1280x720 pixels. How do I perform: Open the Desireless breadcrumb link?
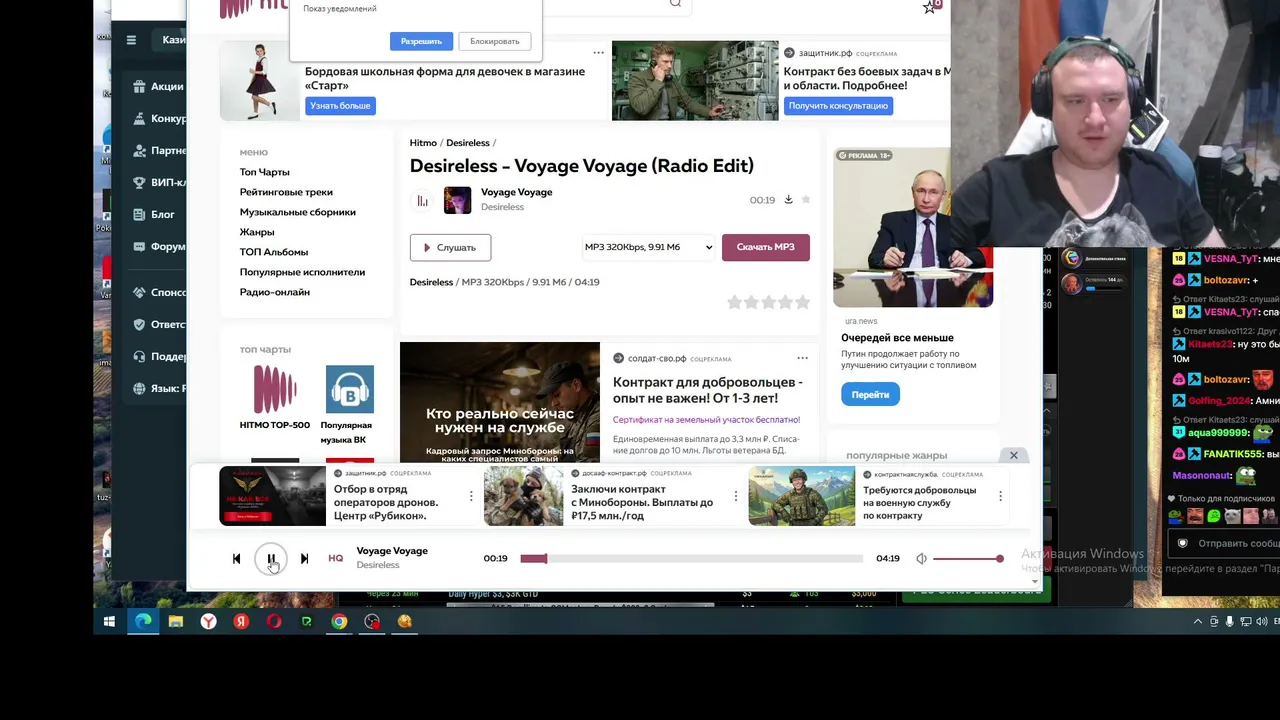(x=468, y=143)
